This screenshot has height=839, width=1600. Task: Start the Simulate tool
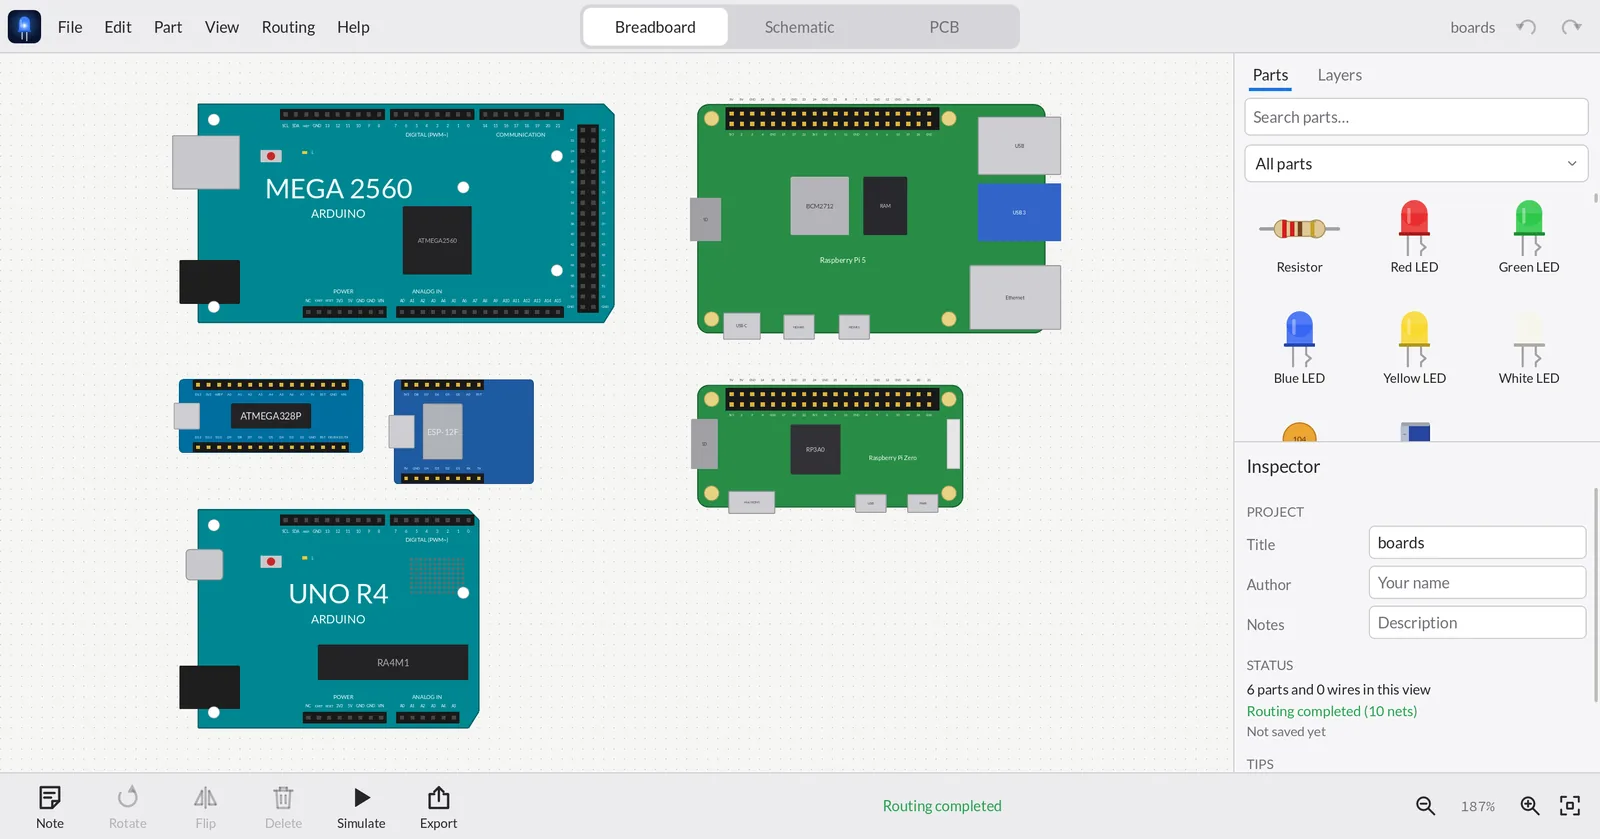(361, 807)
